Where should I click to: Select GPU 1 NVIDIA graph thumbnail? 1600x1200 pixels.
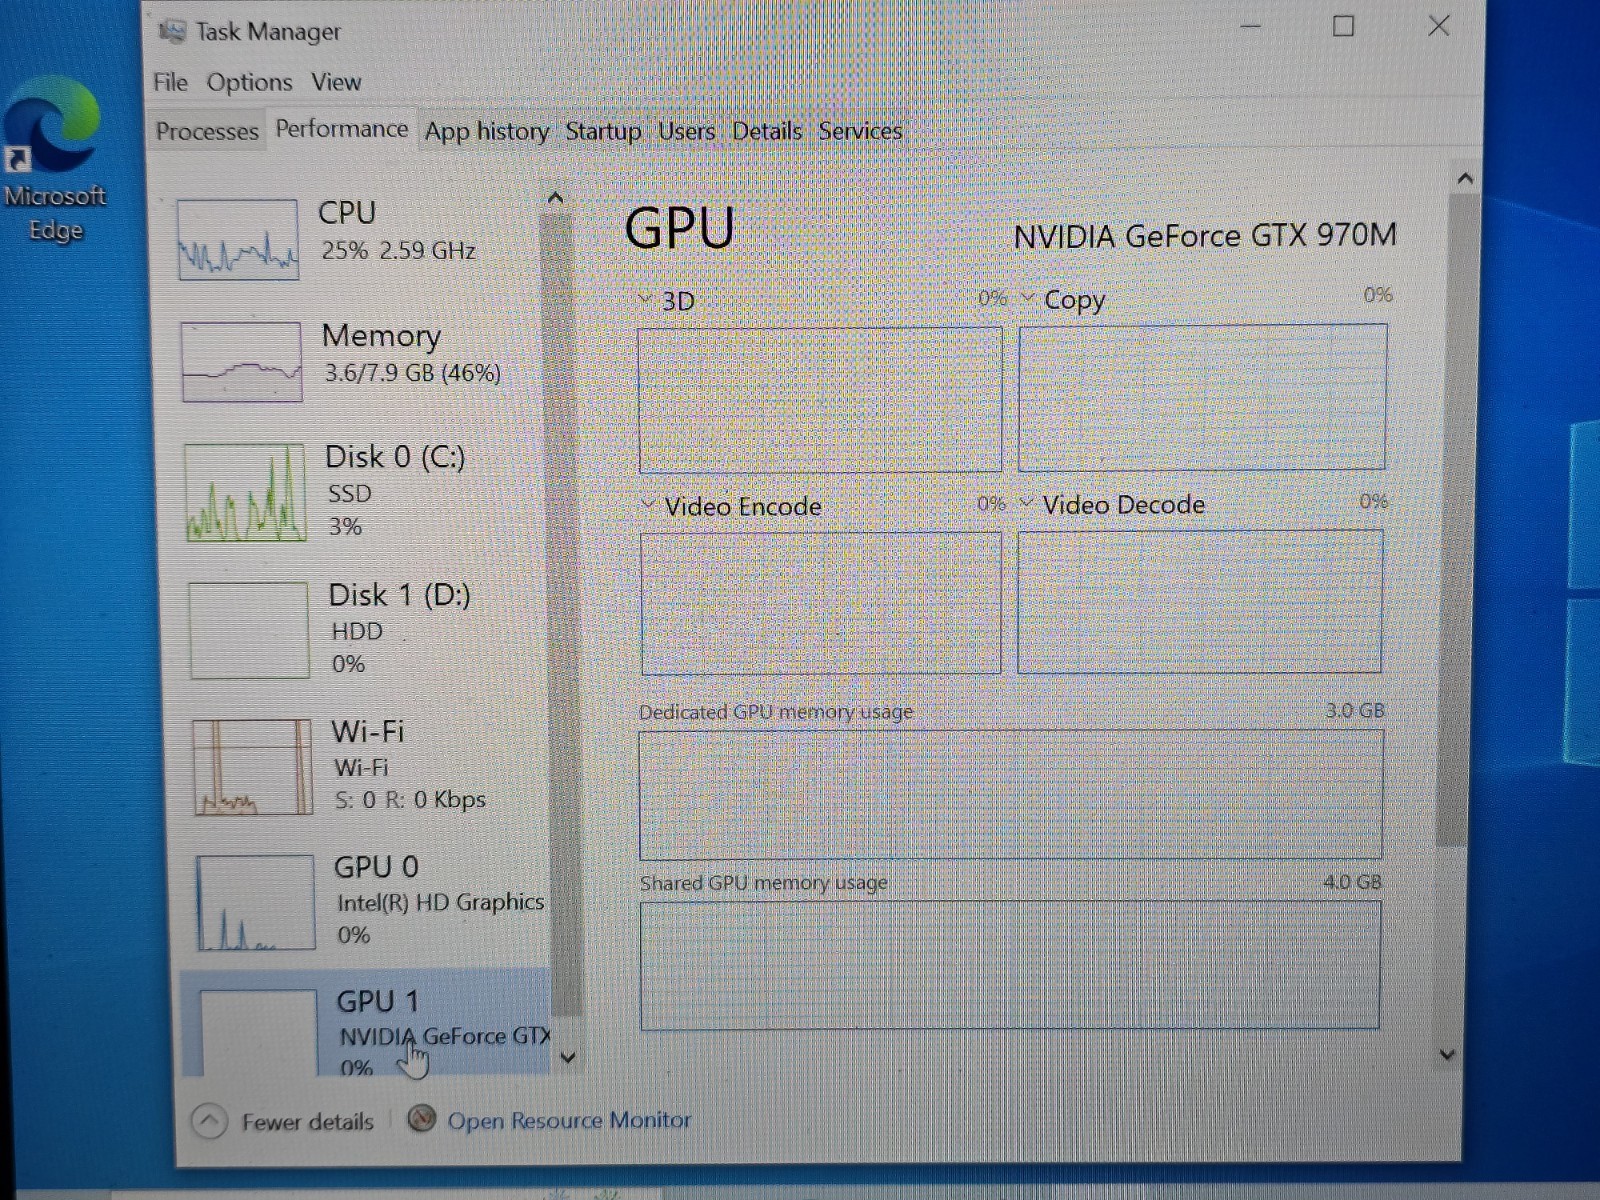[x=258, y=1032]
